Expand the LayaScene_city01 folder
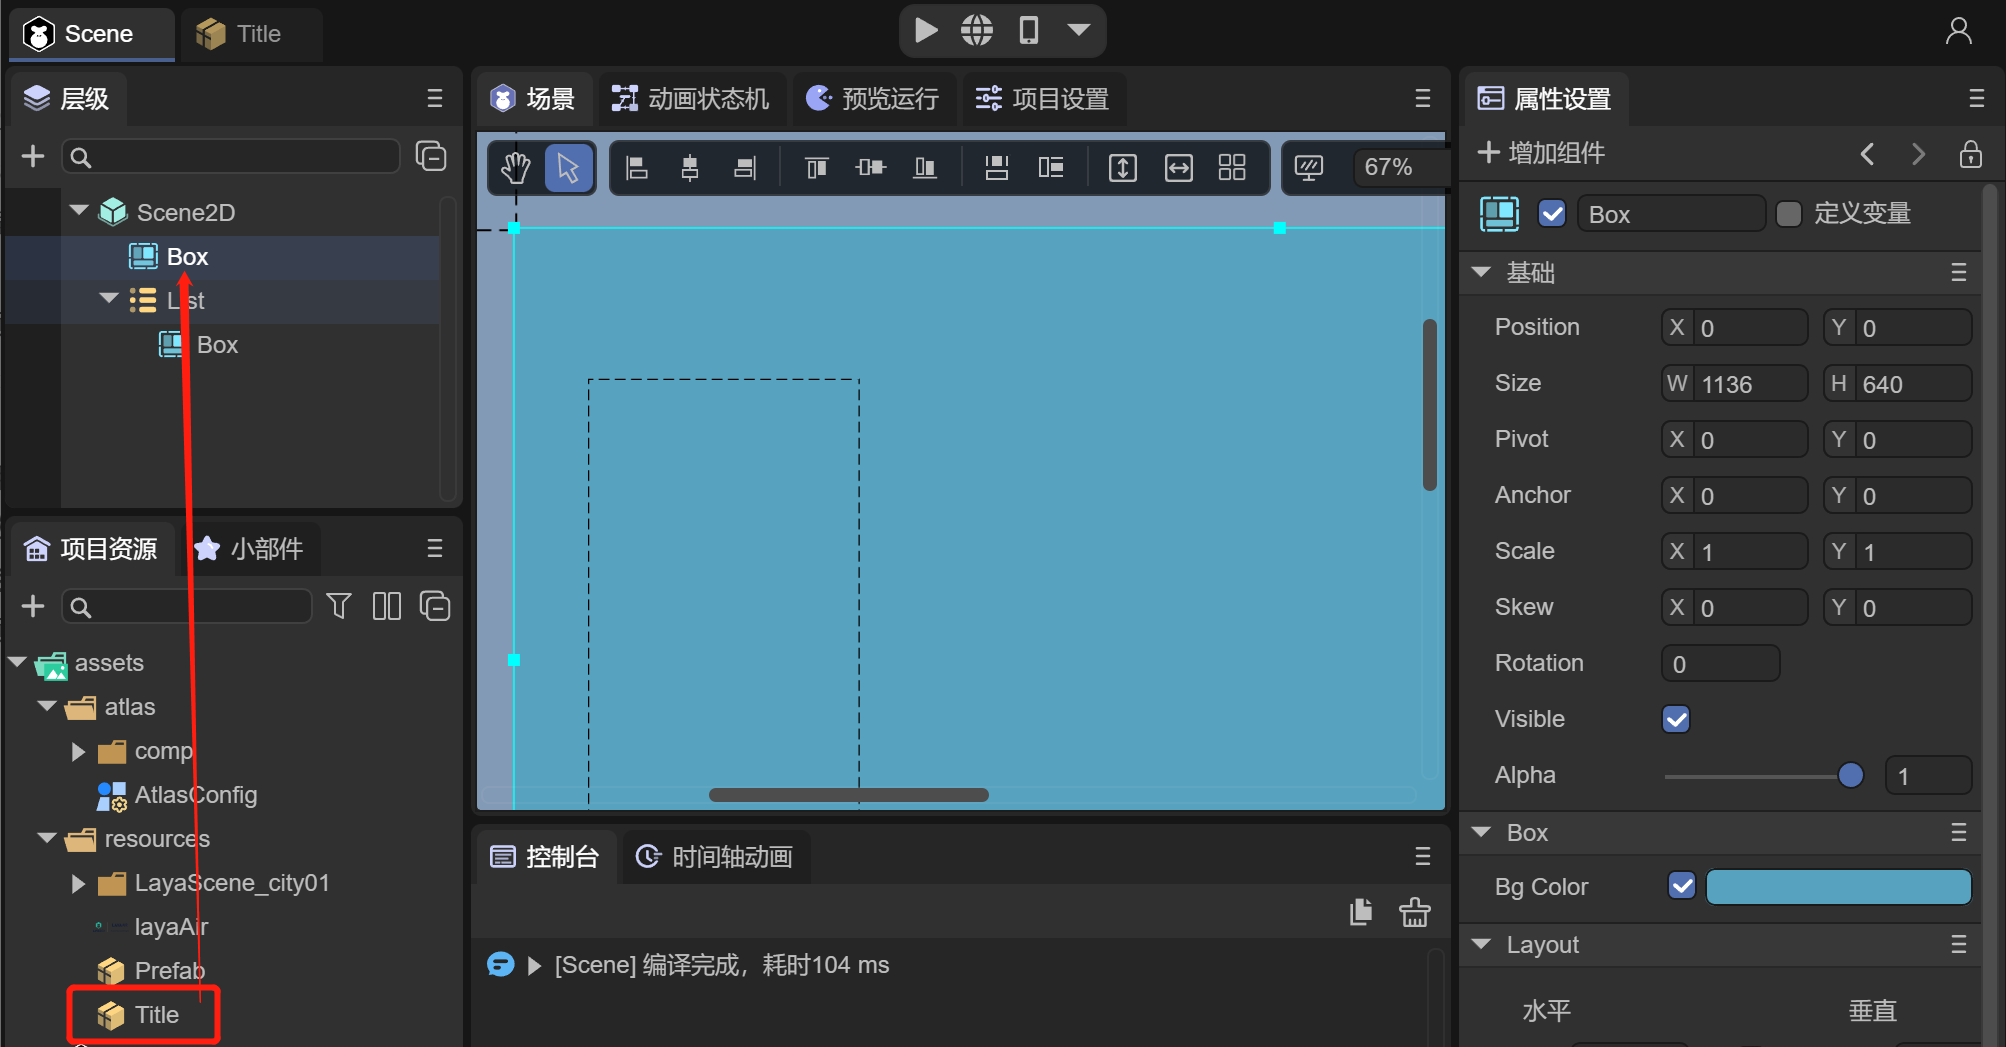The height and width of the screenshot is (1047, 2006). (x=78, y=883)
